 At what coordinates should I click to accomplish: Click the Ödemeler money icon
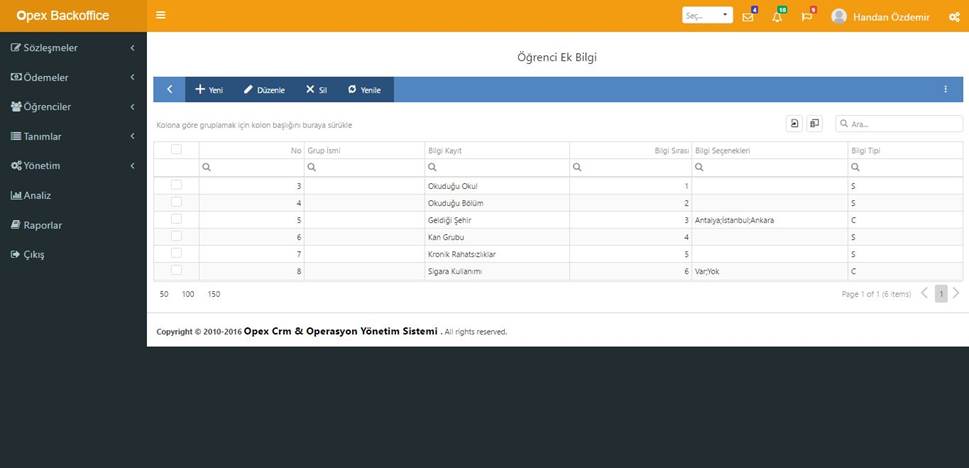click(x=17, y=77)
